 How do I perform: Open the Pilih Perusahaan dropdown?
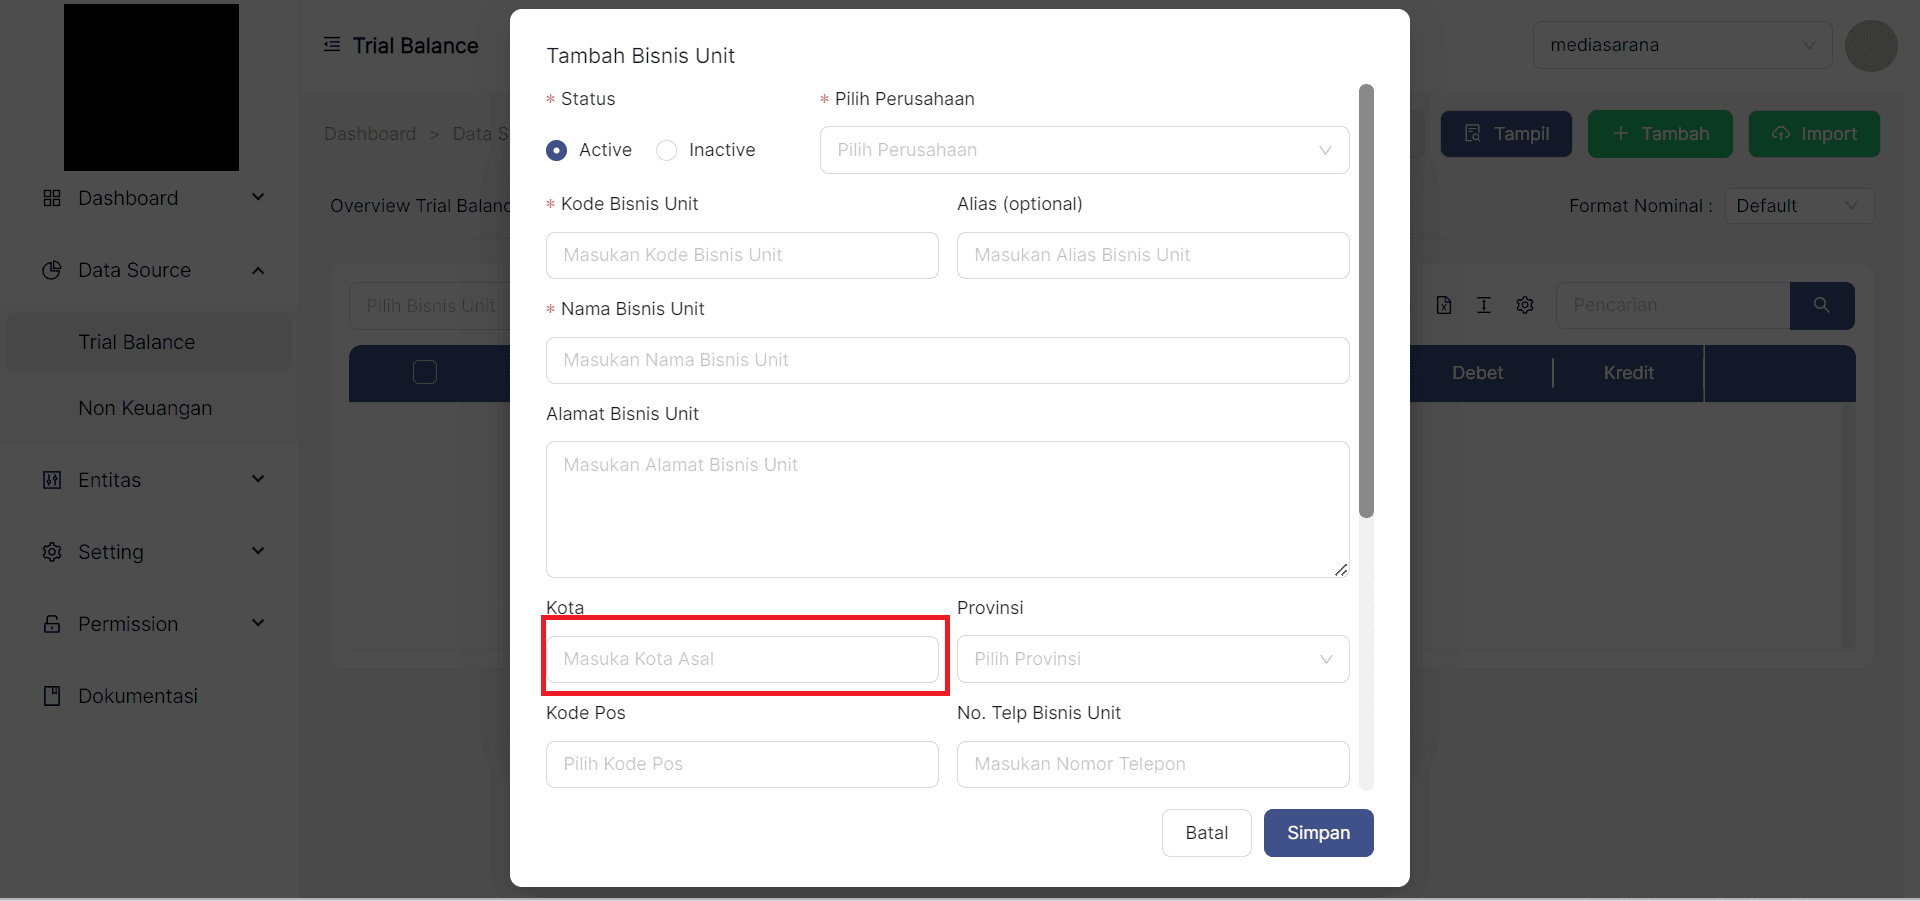pyautogui.click(x=1083, y=150)
